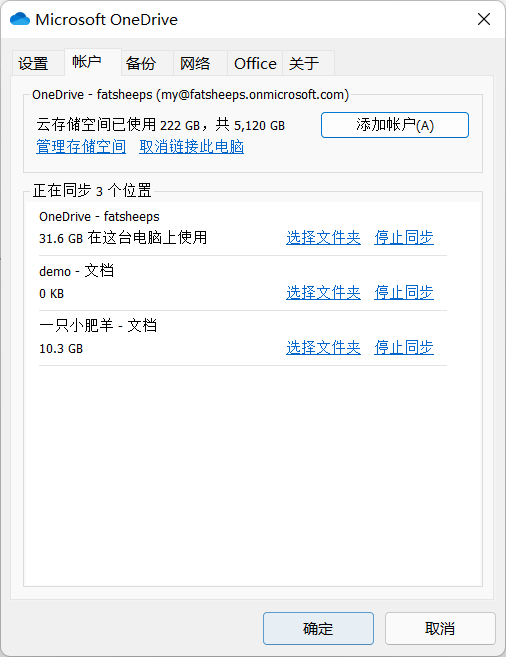The height and width of the screenshot is (657, 506).
Task: Click 取消链接此电脑 link
Action: 191,147
